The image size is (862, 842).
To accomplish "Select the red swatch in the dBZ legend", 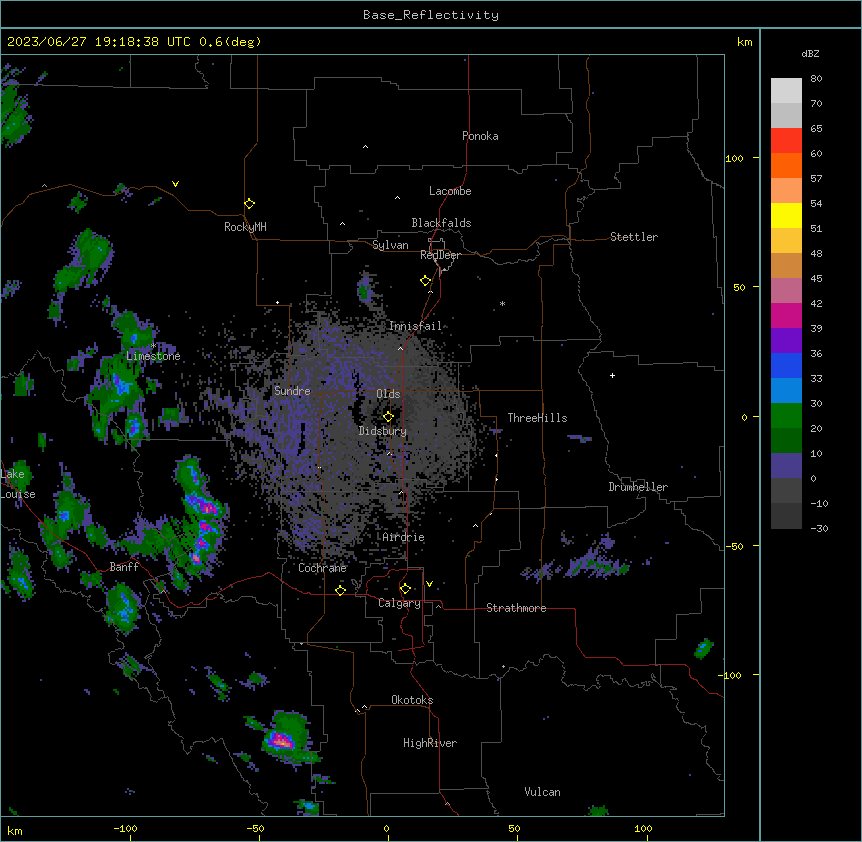I will point(786,140).
